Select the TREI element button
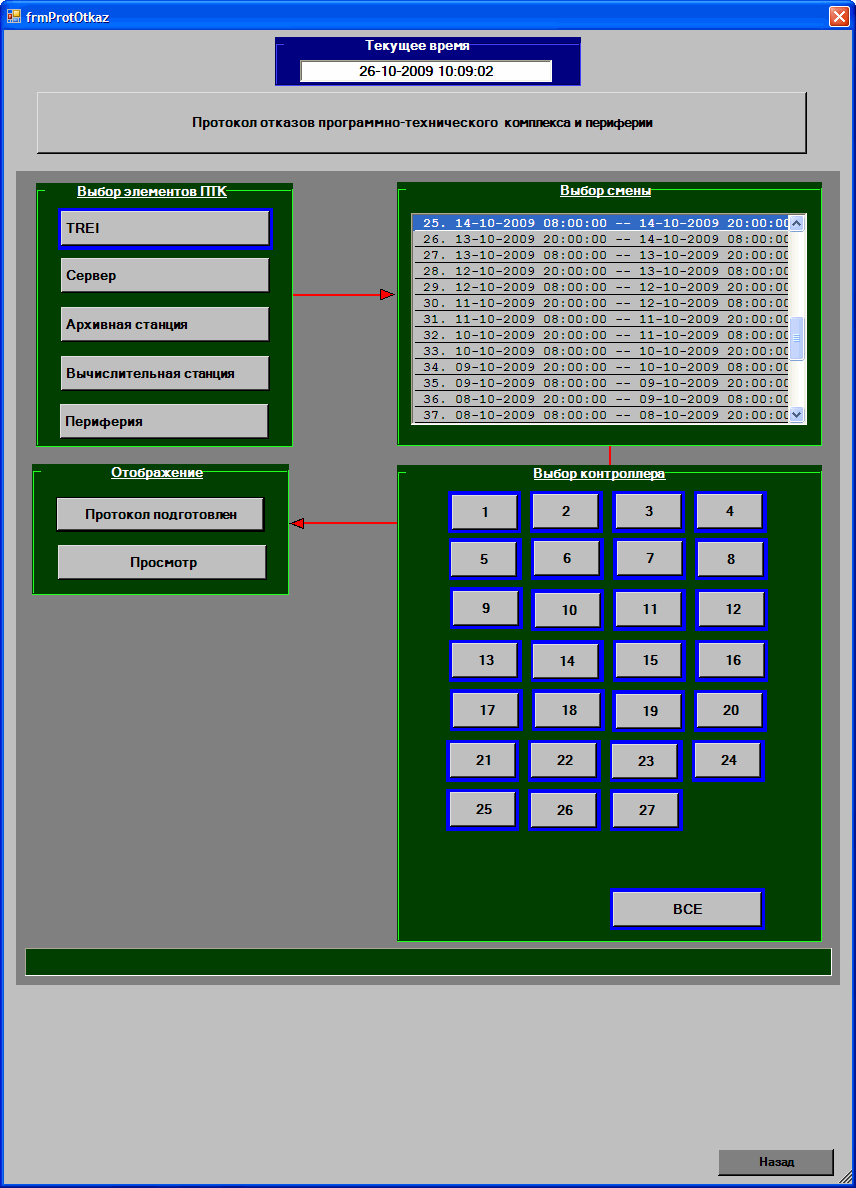The image size is (856, 1188). click(164, 228)
